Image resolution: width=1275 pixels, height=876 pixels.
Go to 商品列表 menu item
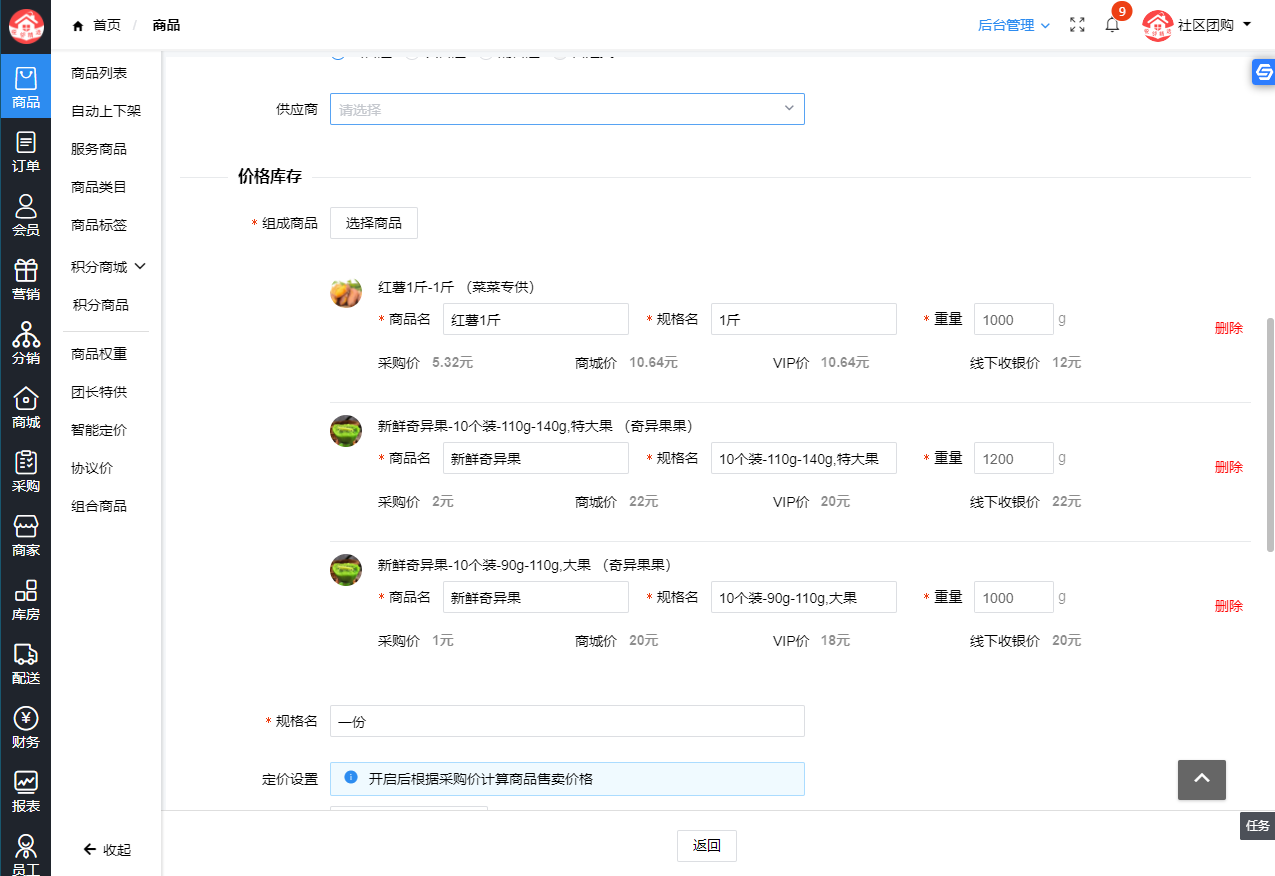(x=99, y=73)
